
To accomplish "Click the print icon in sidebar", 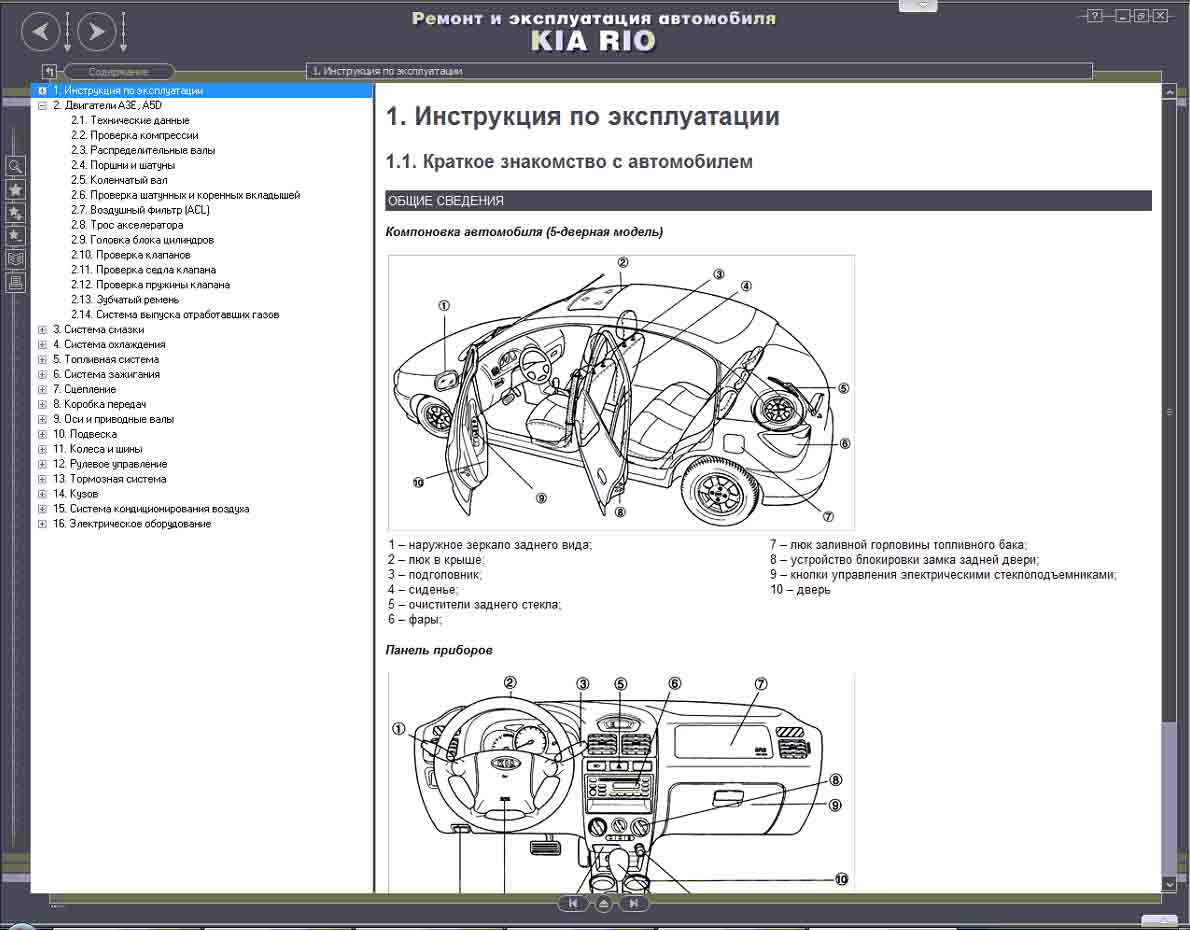I will 15,282.
